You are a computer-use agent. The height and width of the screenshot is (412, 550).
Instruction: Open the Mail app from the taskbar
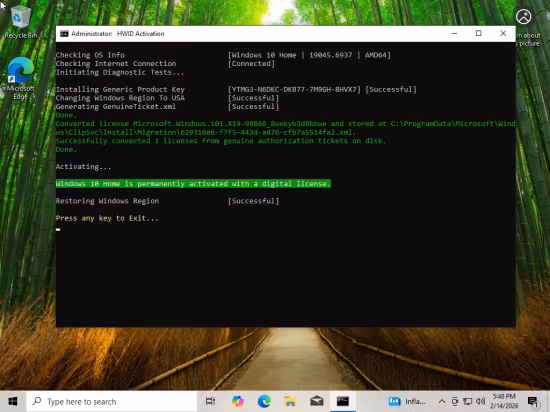pos(316,401)
